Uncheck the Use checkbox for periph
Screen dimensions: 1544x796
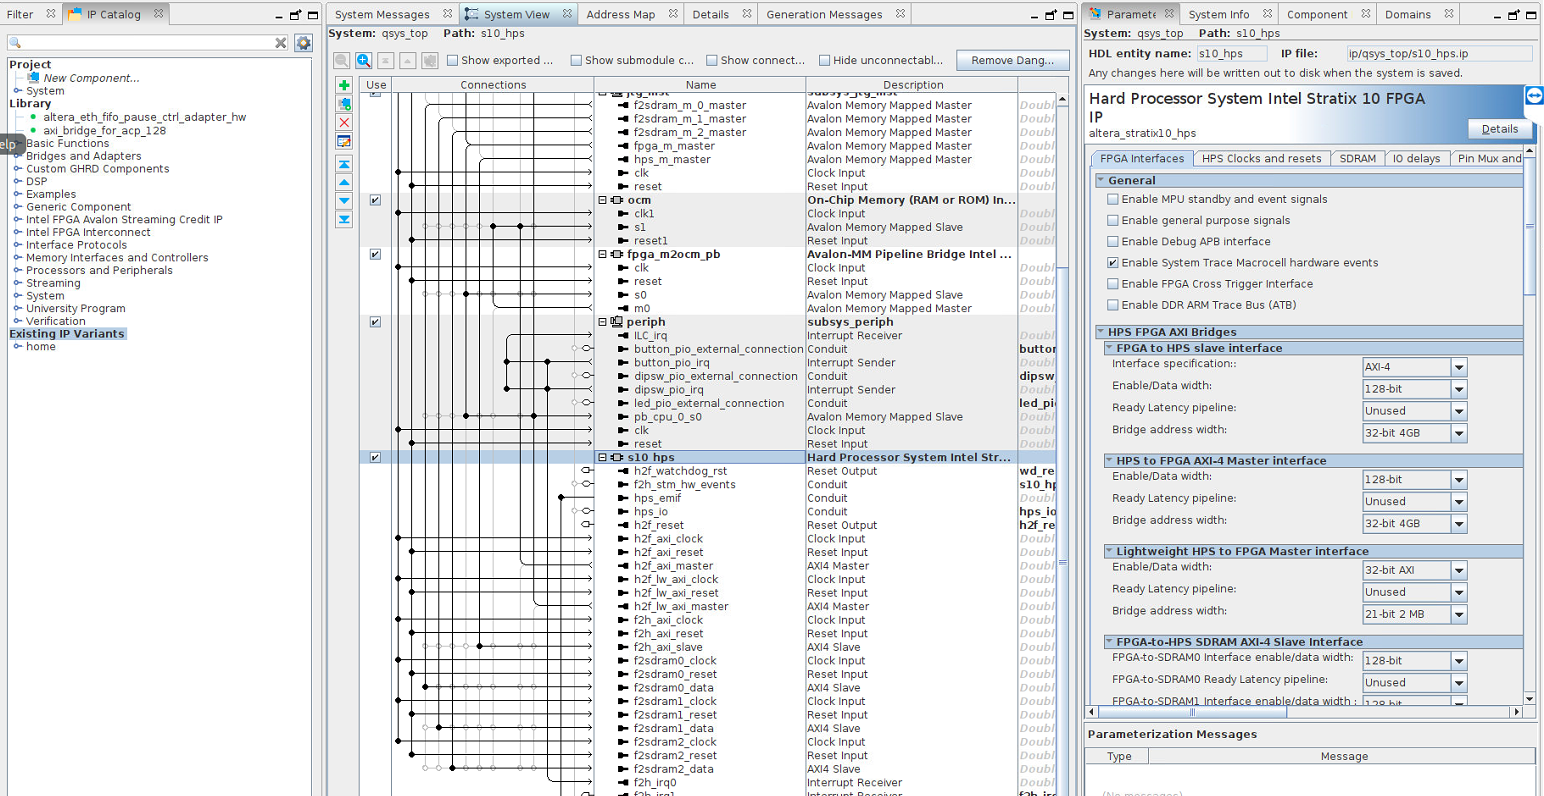375,322
